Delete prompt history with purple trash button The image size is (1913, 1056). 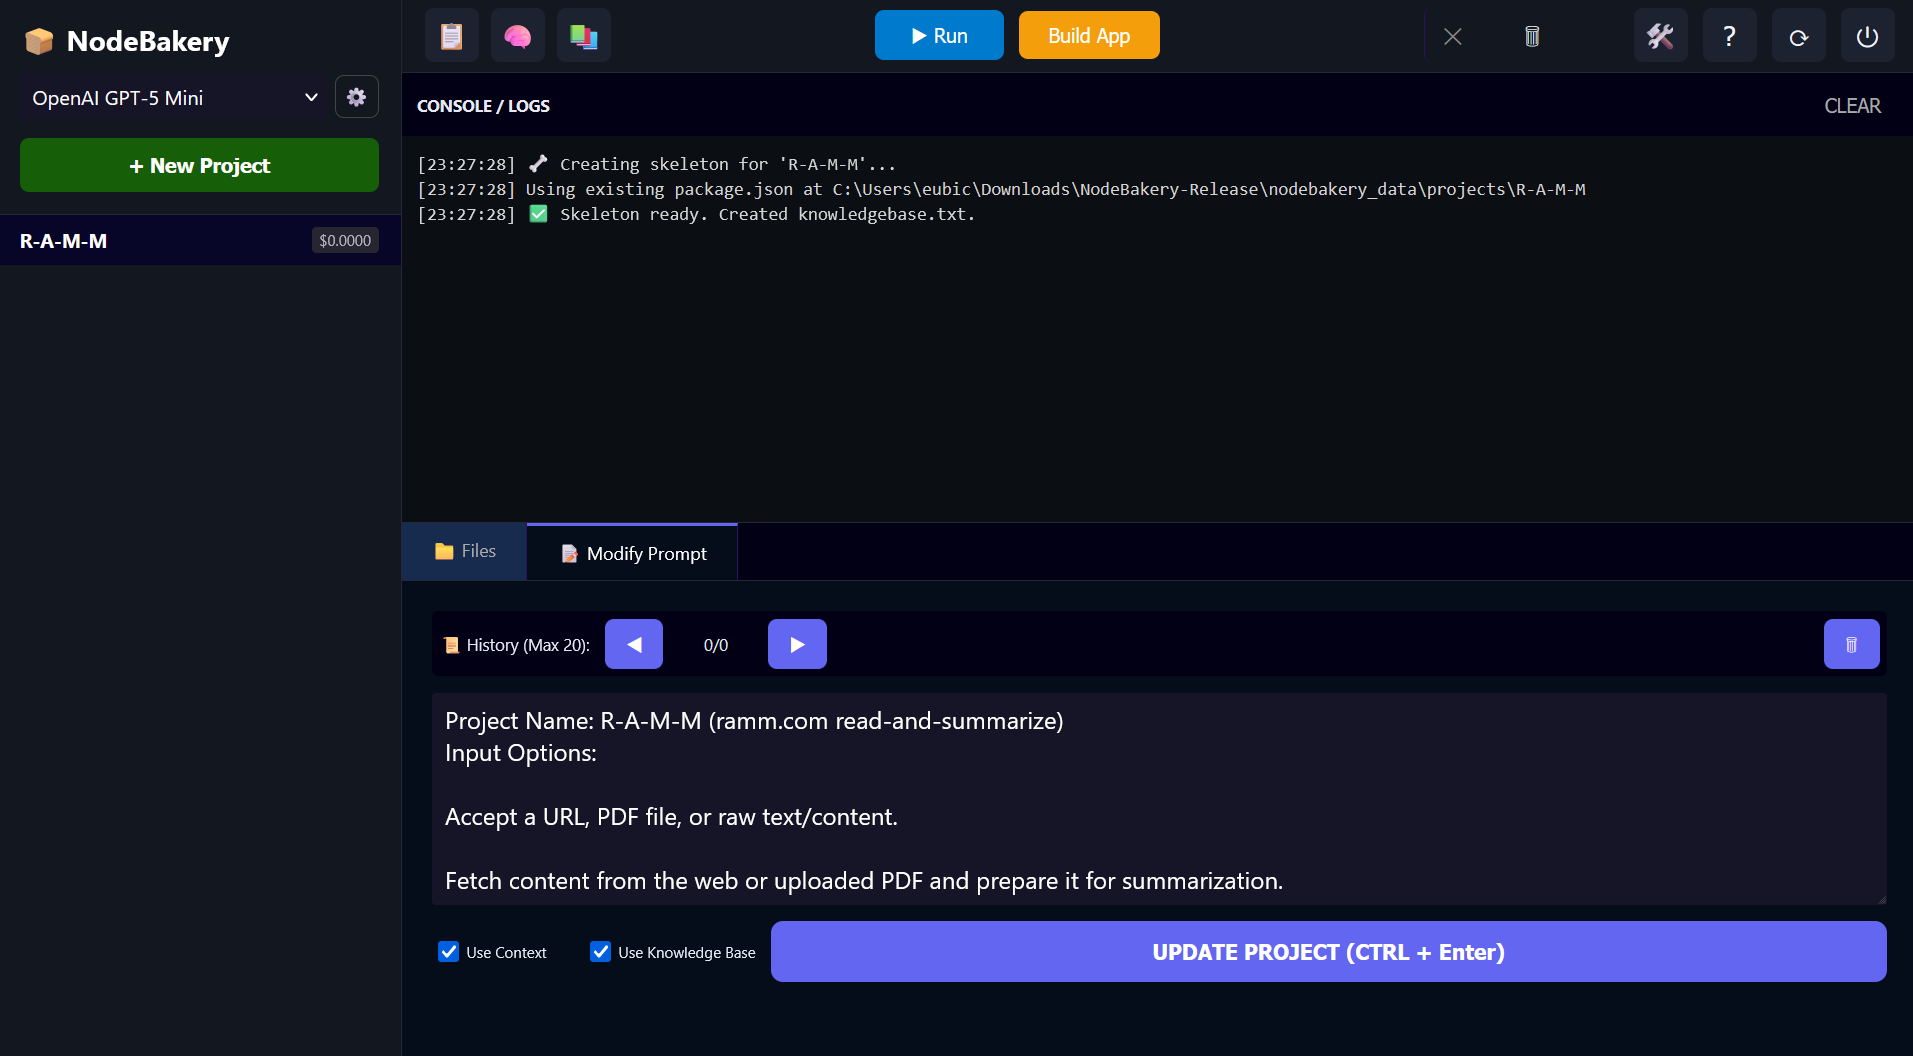1851,645
